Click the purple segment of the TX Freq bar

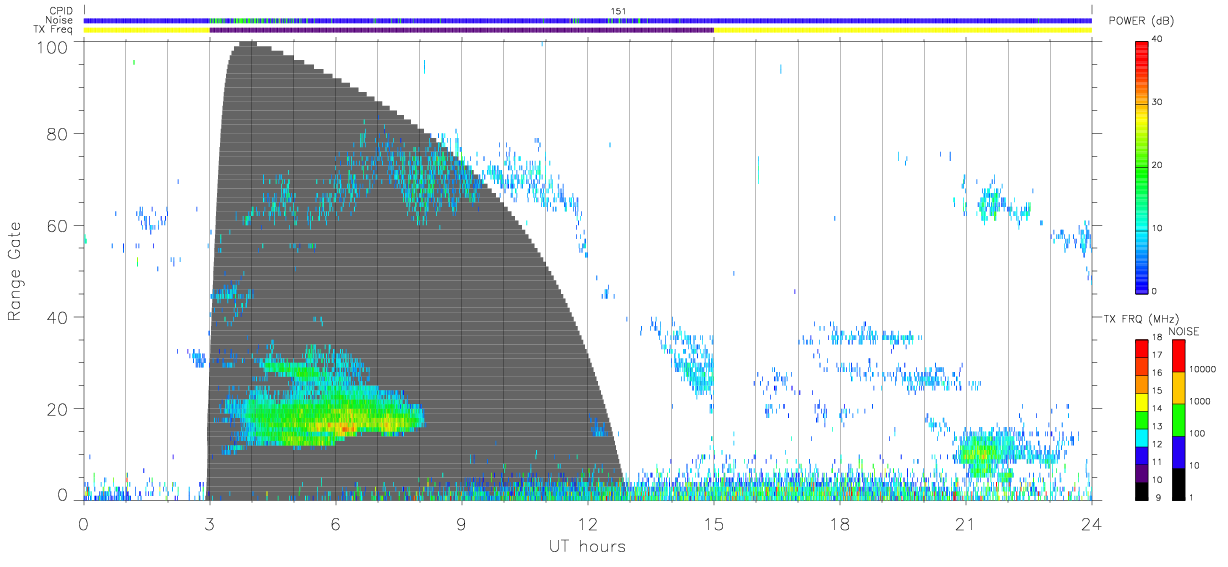(x=461, y=30)
